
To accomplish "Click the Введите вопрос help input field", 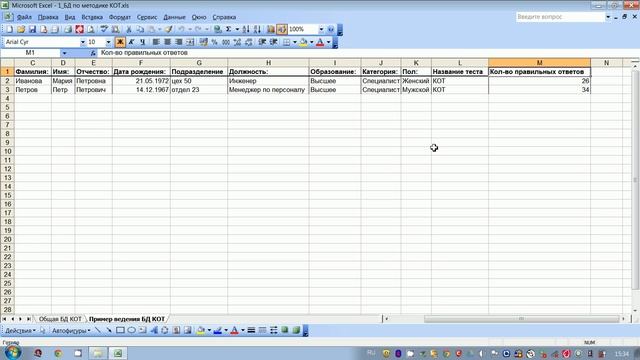I will coord(560,17).
